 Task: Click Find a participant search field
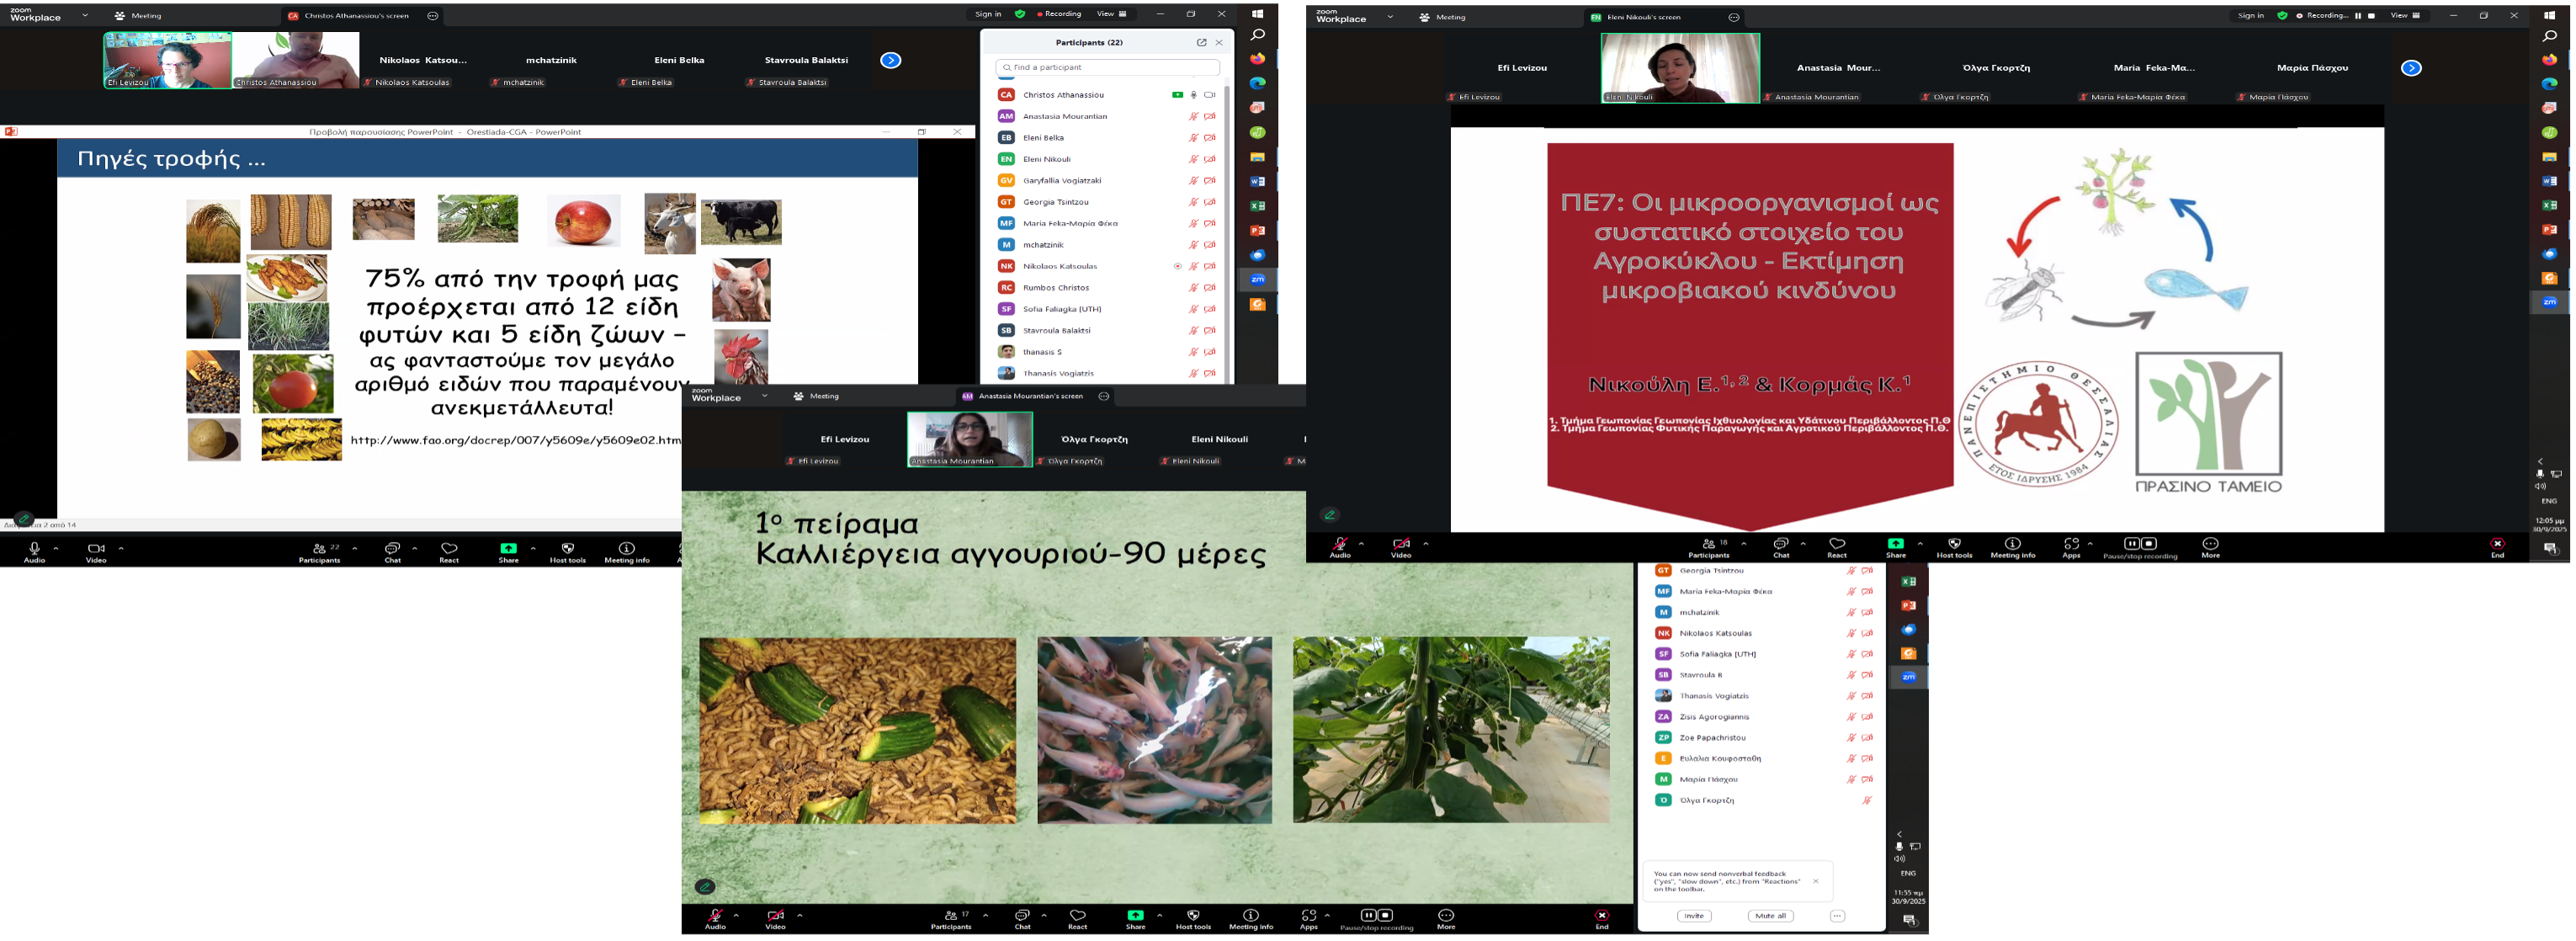(1108, 67)
